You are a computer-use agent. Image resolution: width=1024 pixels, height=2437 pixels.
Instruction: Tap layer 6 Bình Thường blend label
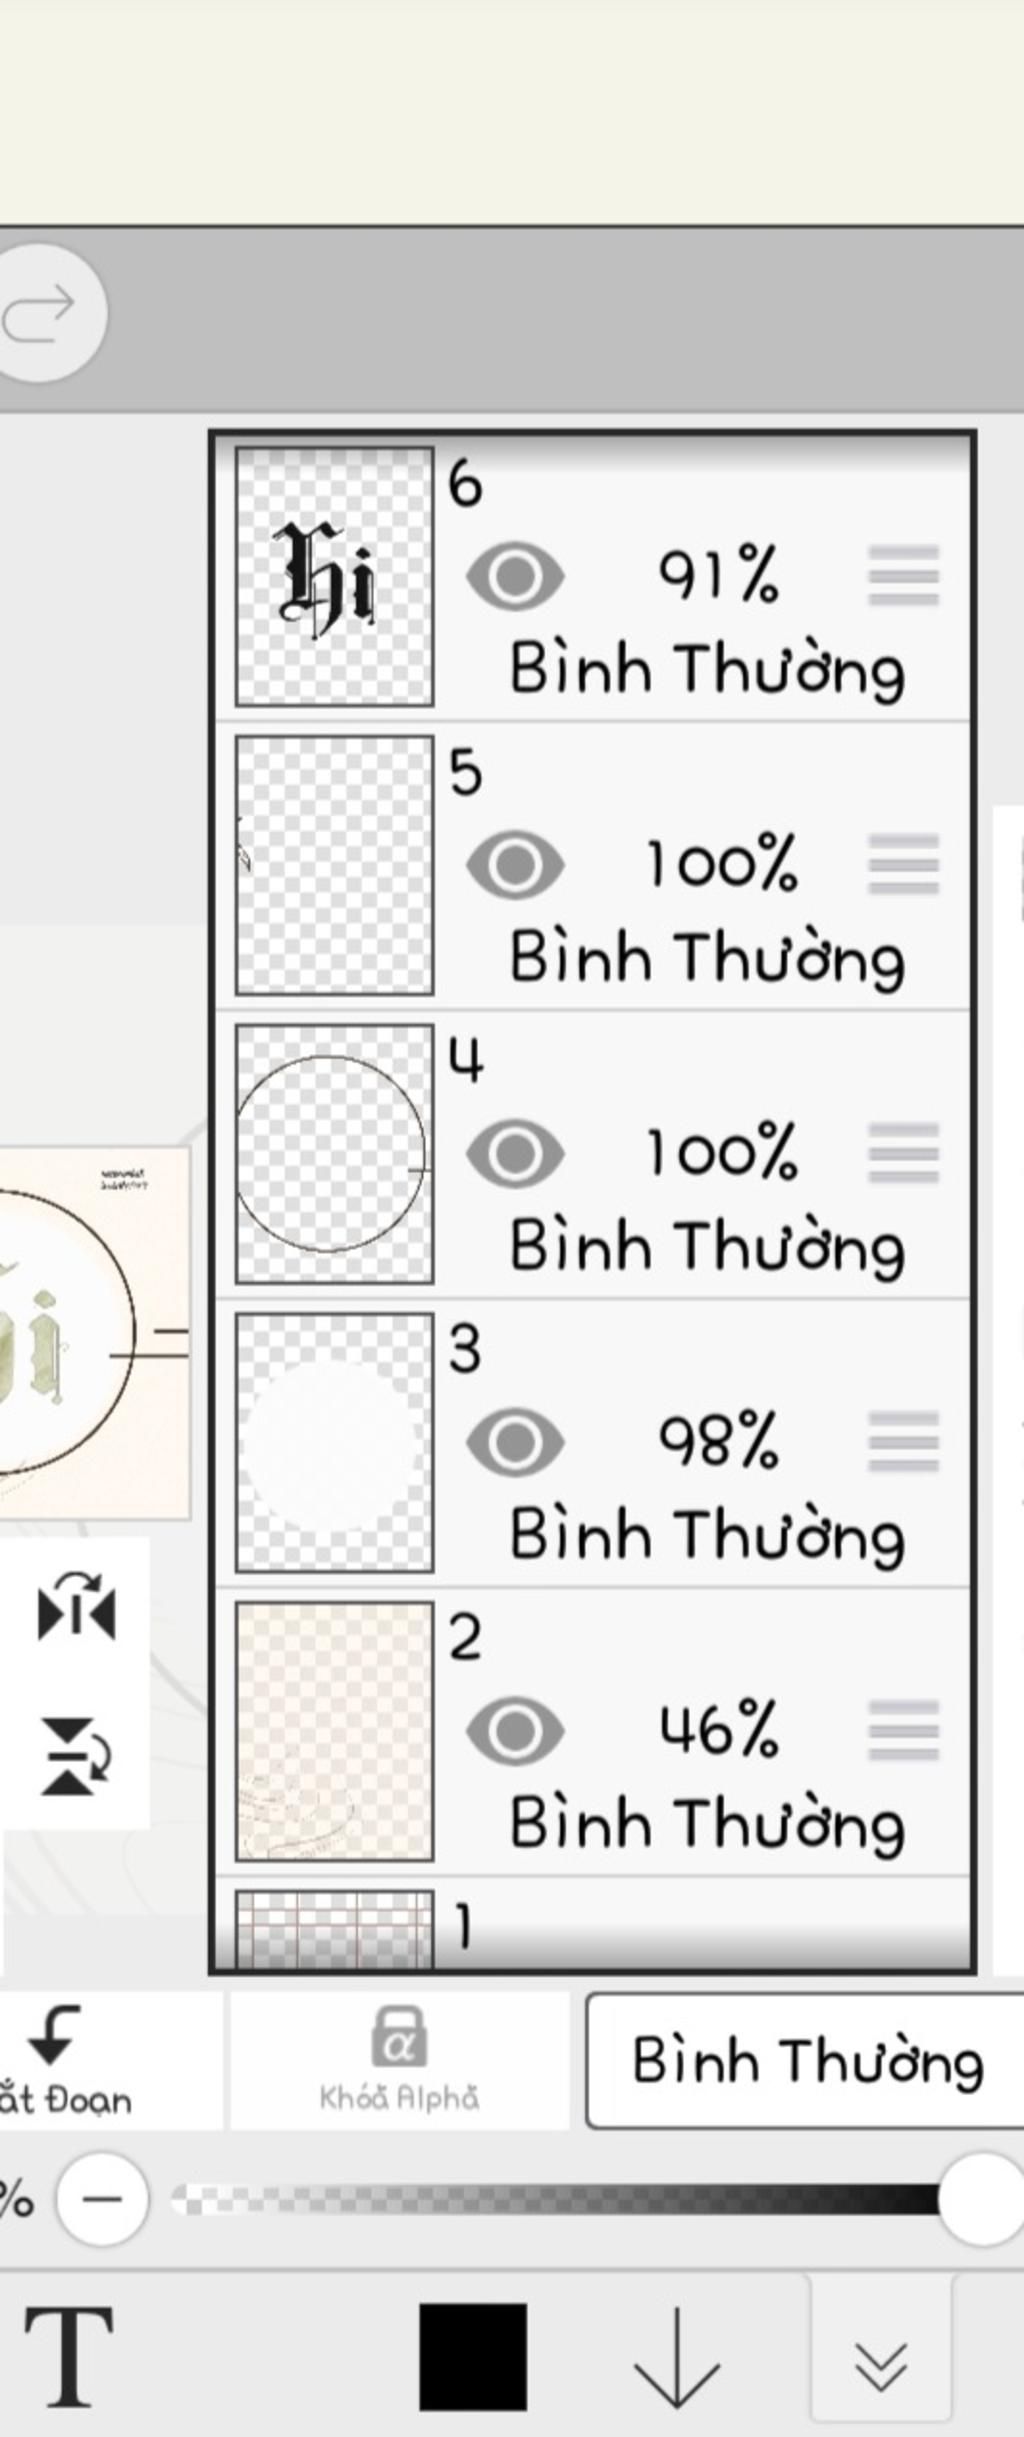pos(707,670)
